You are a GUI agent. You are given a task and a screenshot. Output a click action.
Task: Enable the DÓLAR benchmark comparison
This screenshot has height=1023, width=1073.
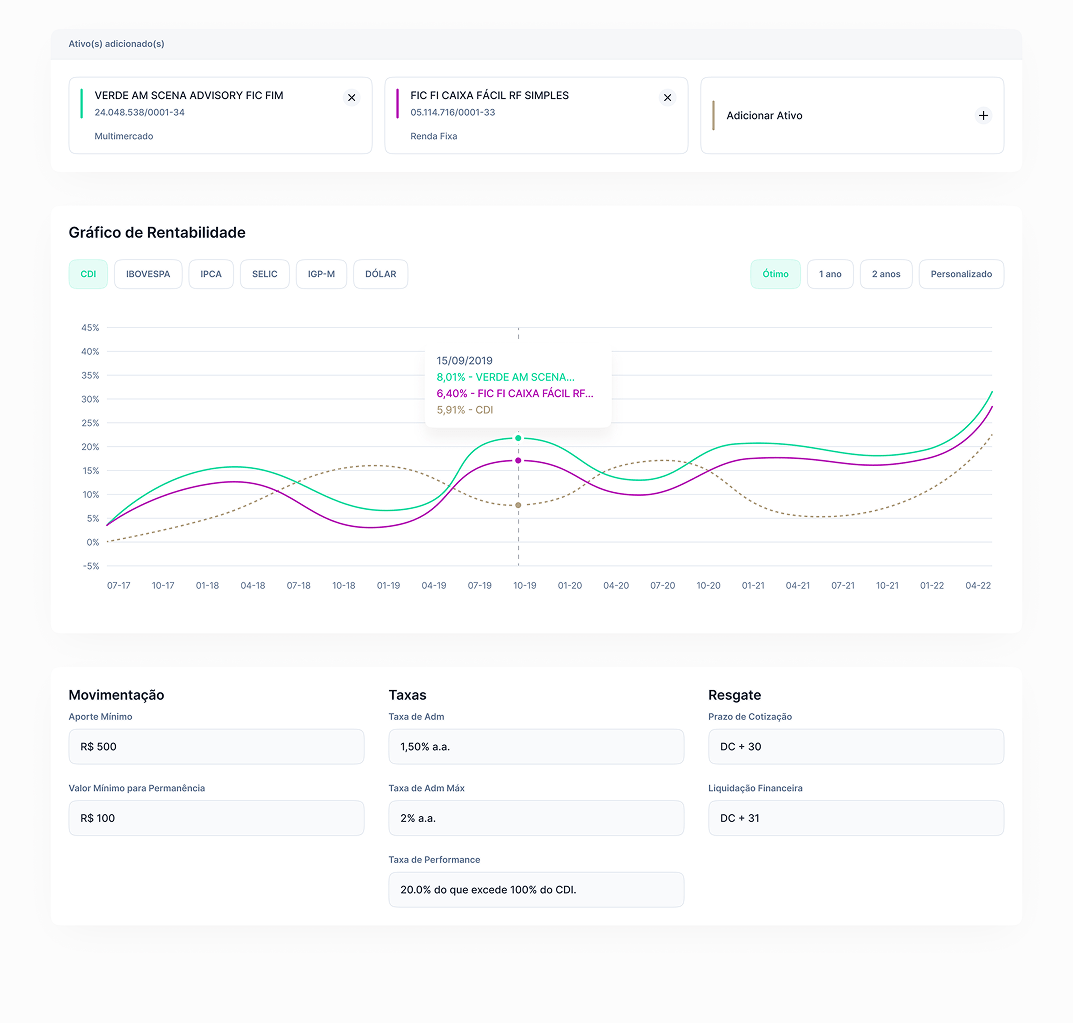[380, 274]
